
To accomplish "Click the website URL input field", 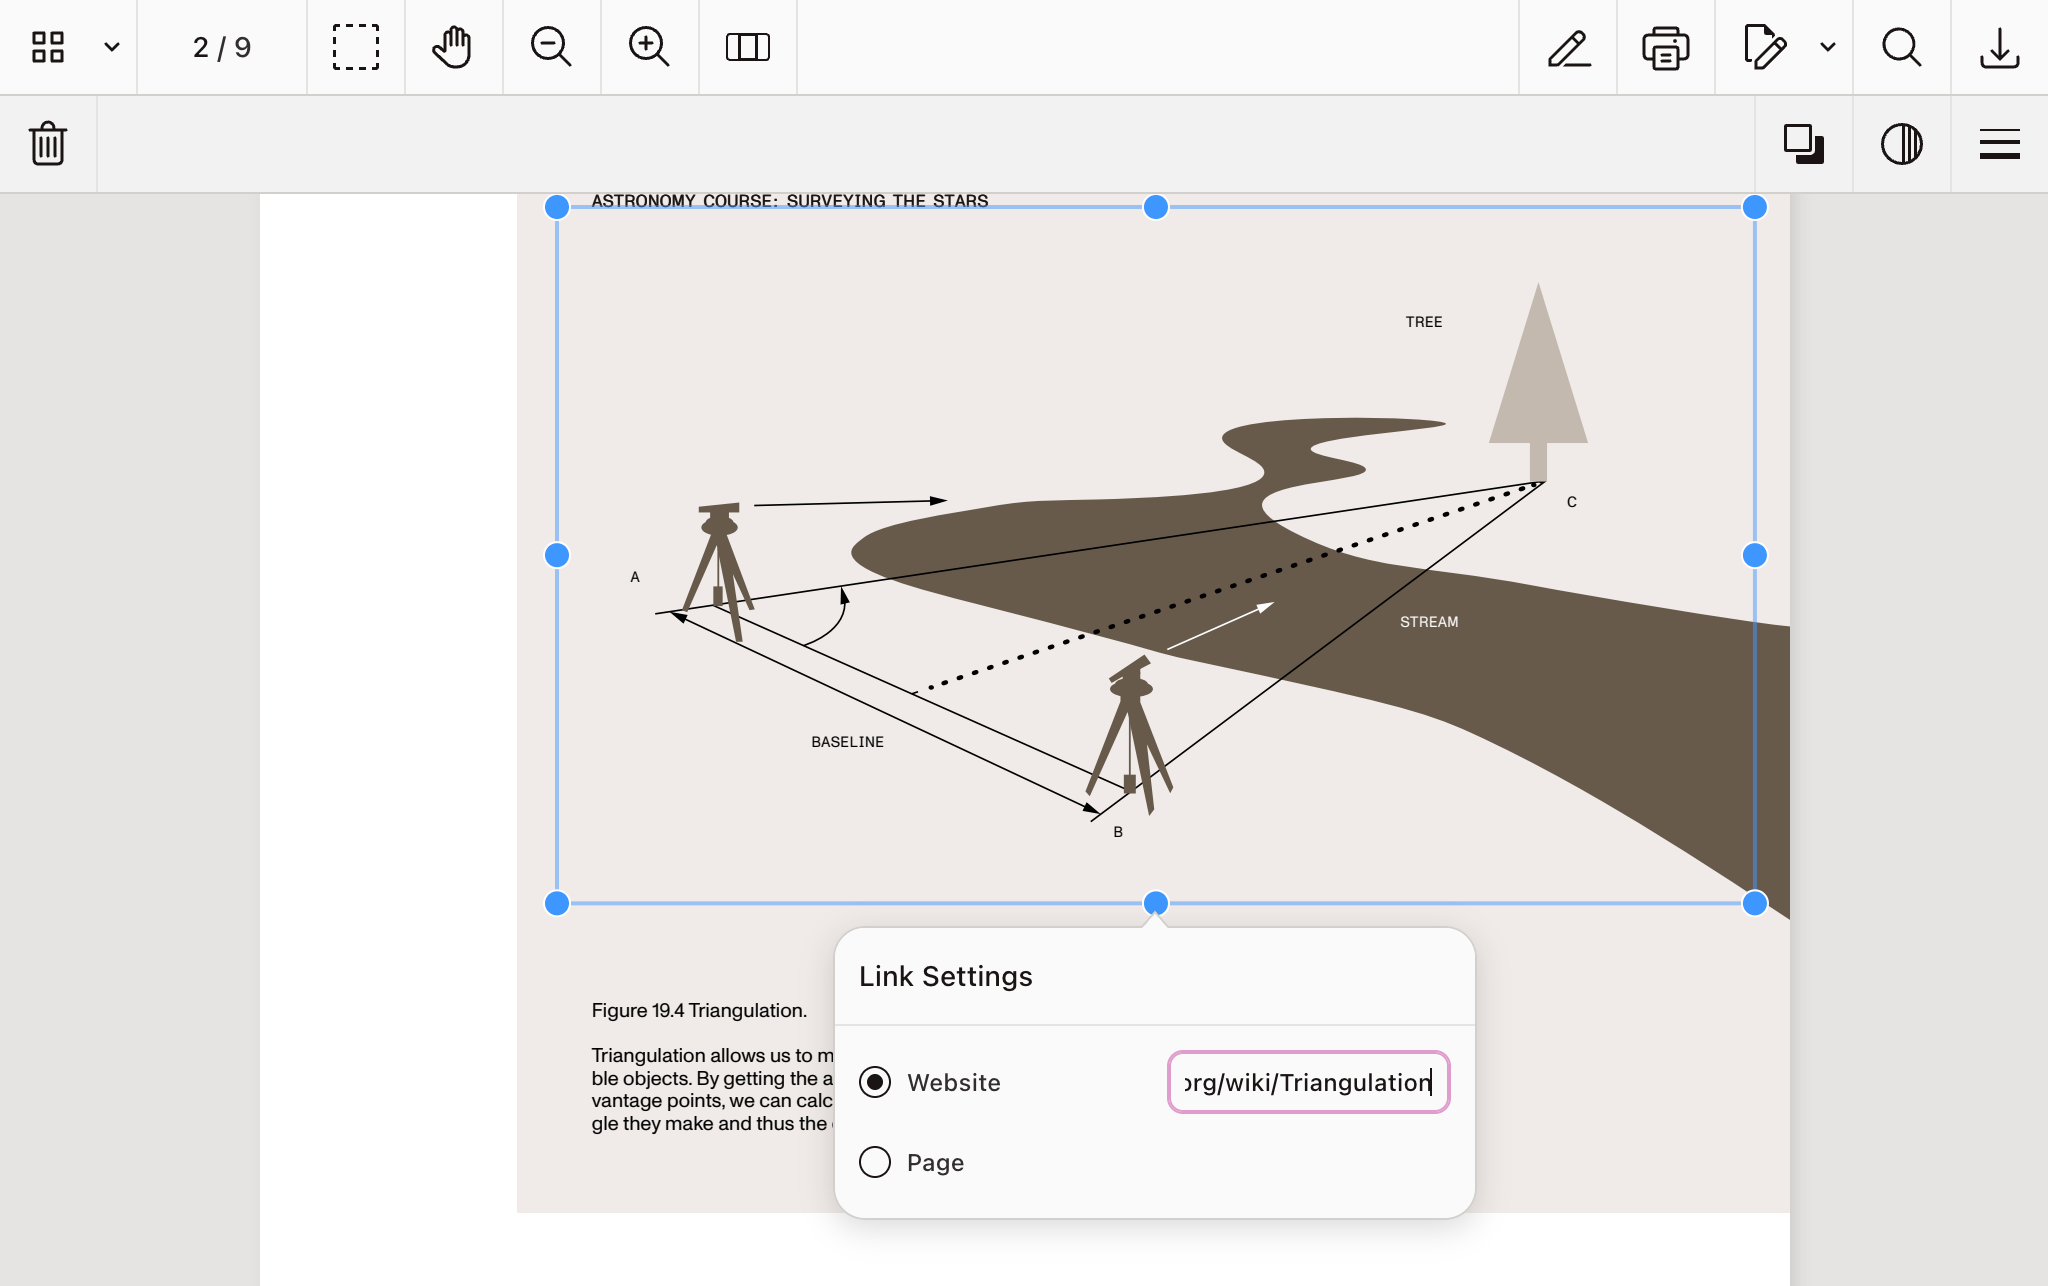I will click(1308, 1082).
